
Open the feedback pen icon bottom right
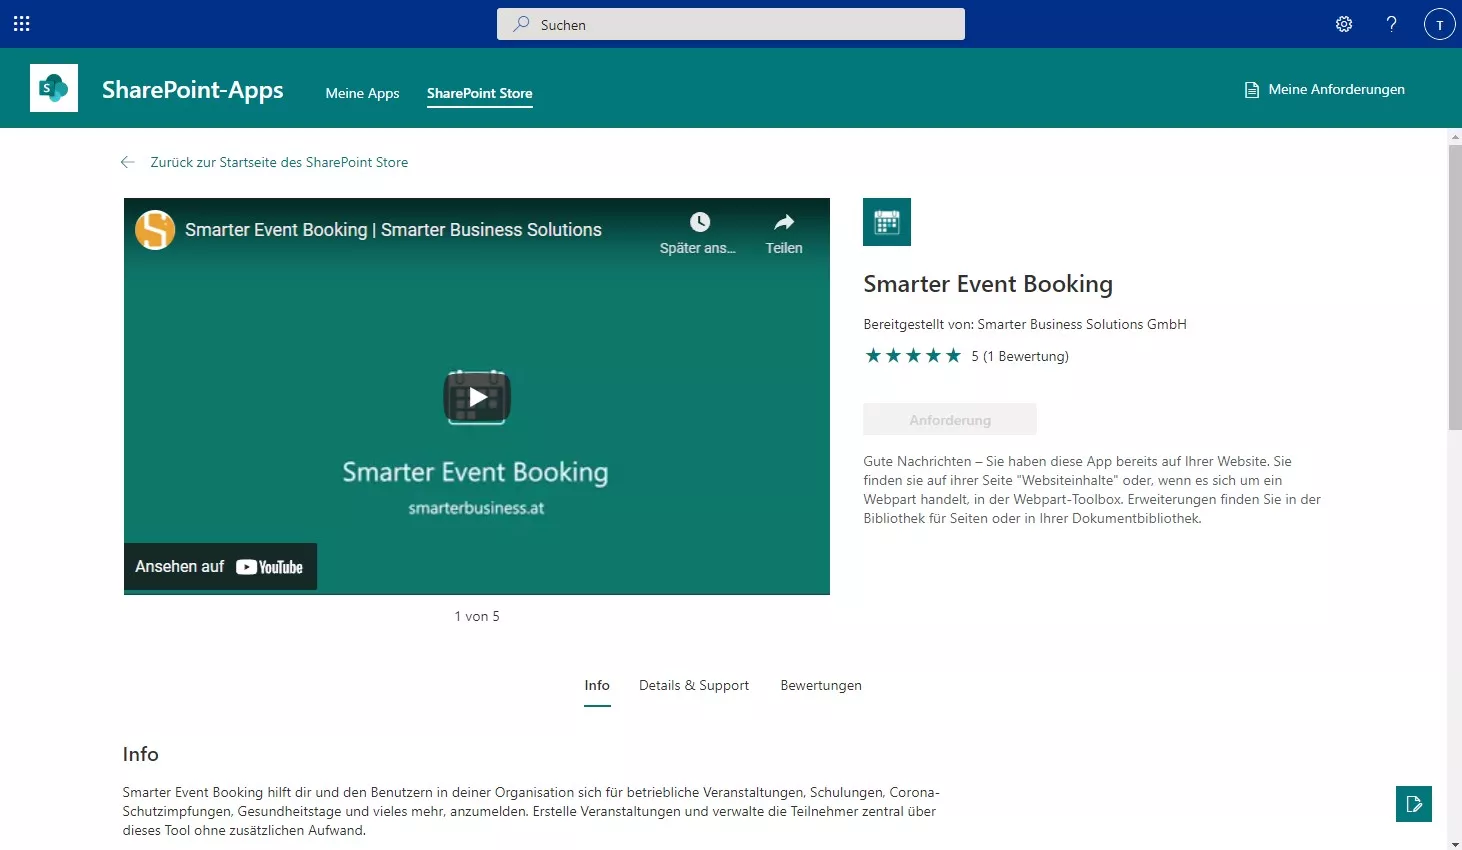[x=1413, y=803]
